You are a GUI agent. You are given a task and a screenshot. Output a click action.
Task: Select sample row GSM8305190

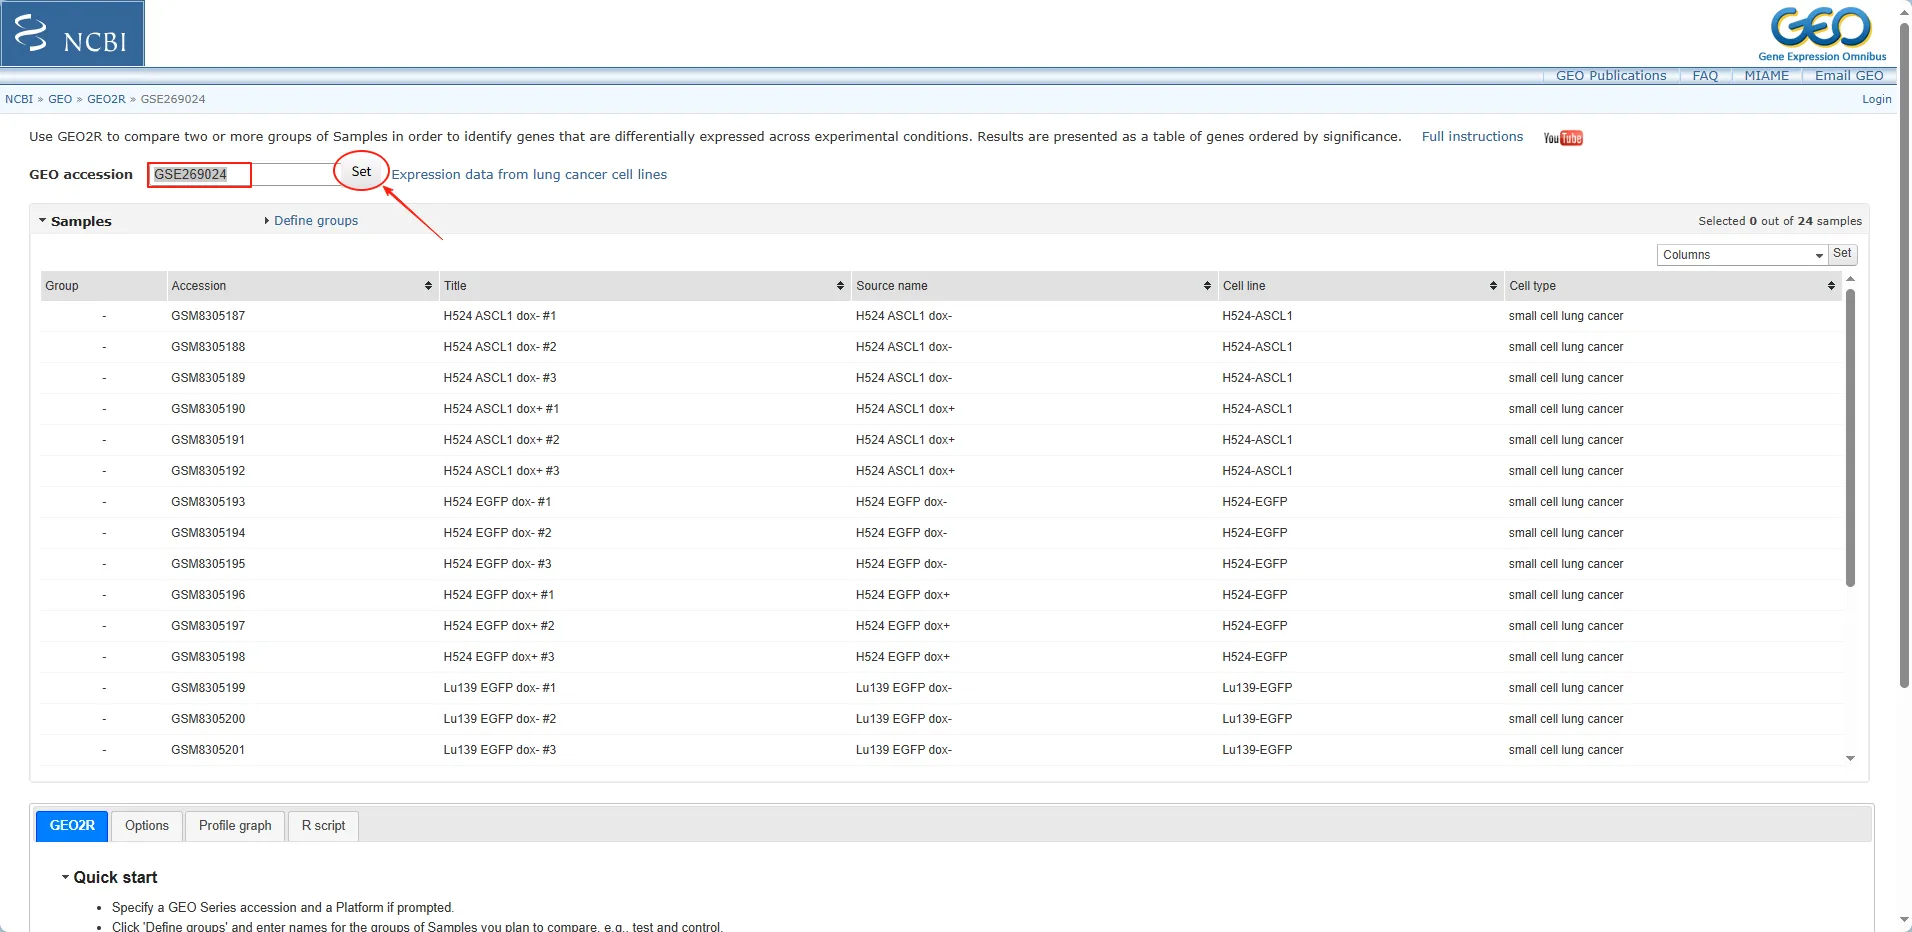(208, 409)
